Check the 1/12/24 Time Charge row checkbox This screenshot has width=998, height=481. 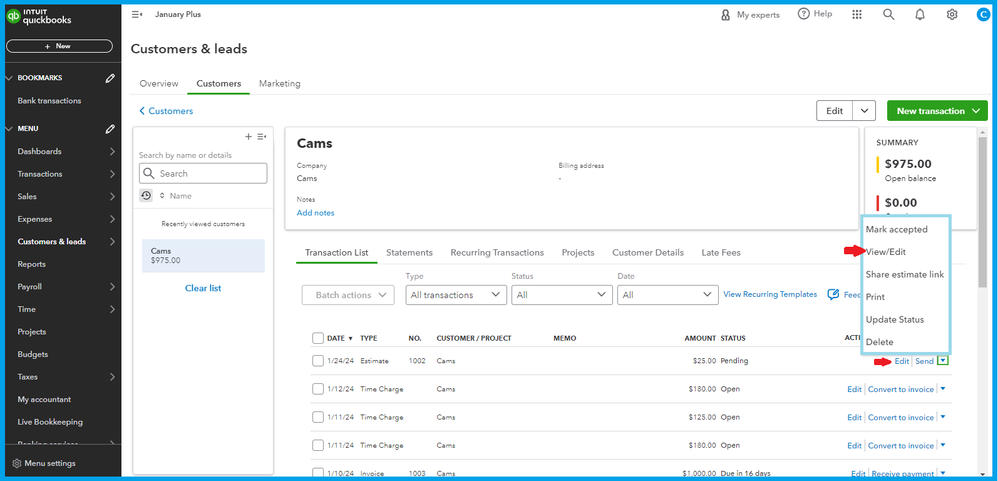click(318, 389)
